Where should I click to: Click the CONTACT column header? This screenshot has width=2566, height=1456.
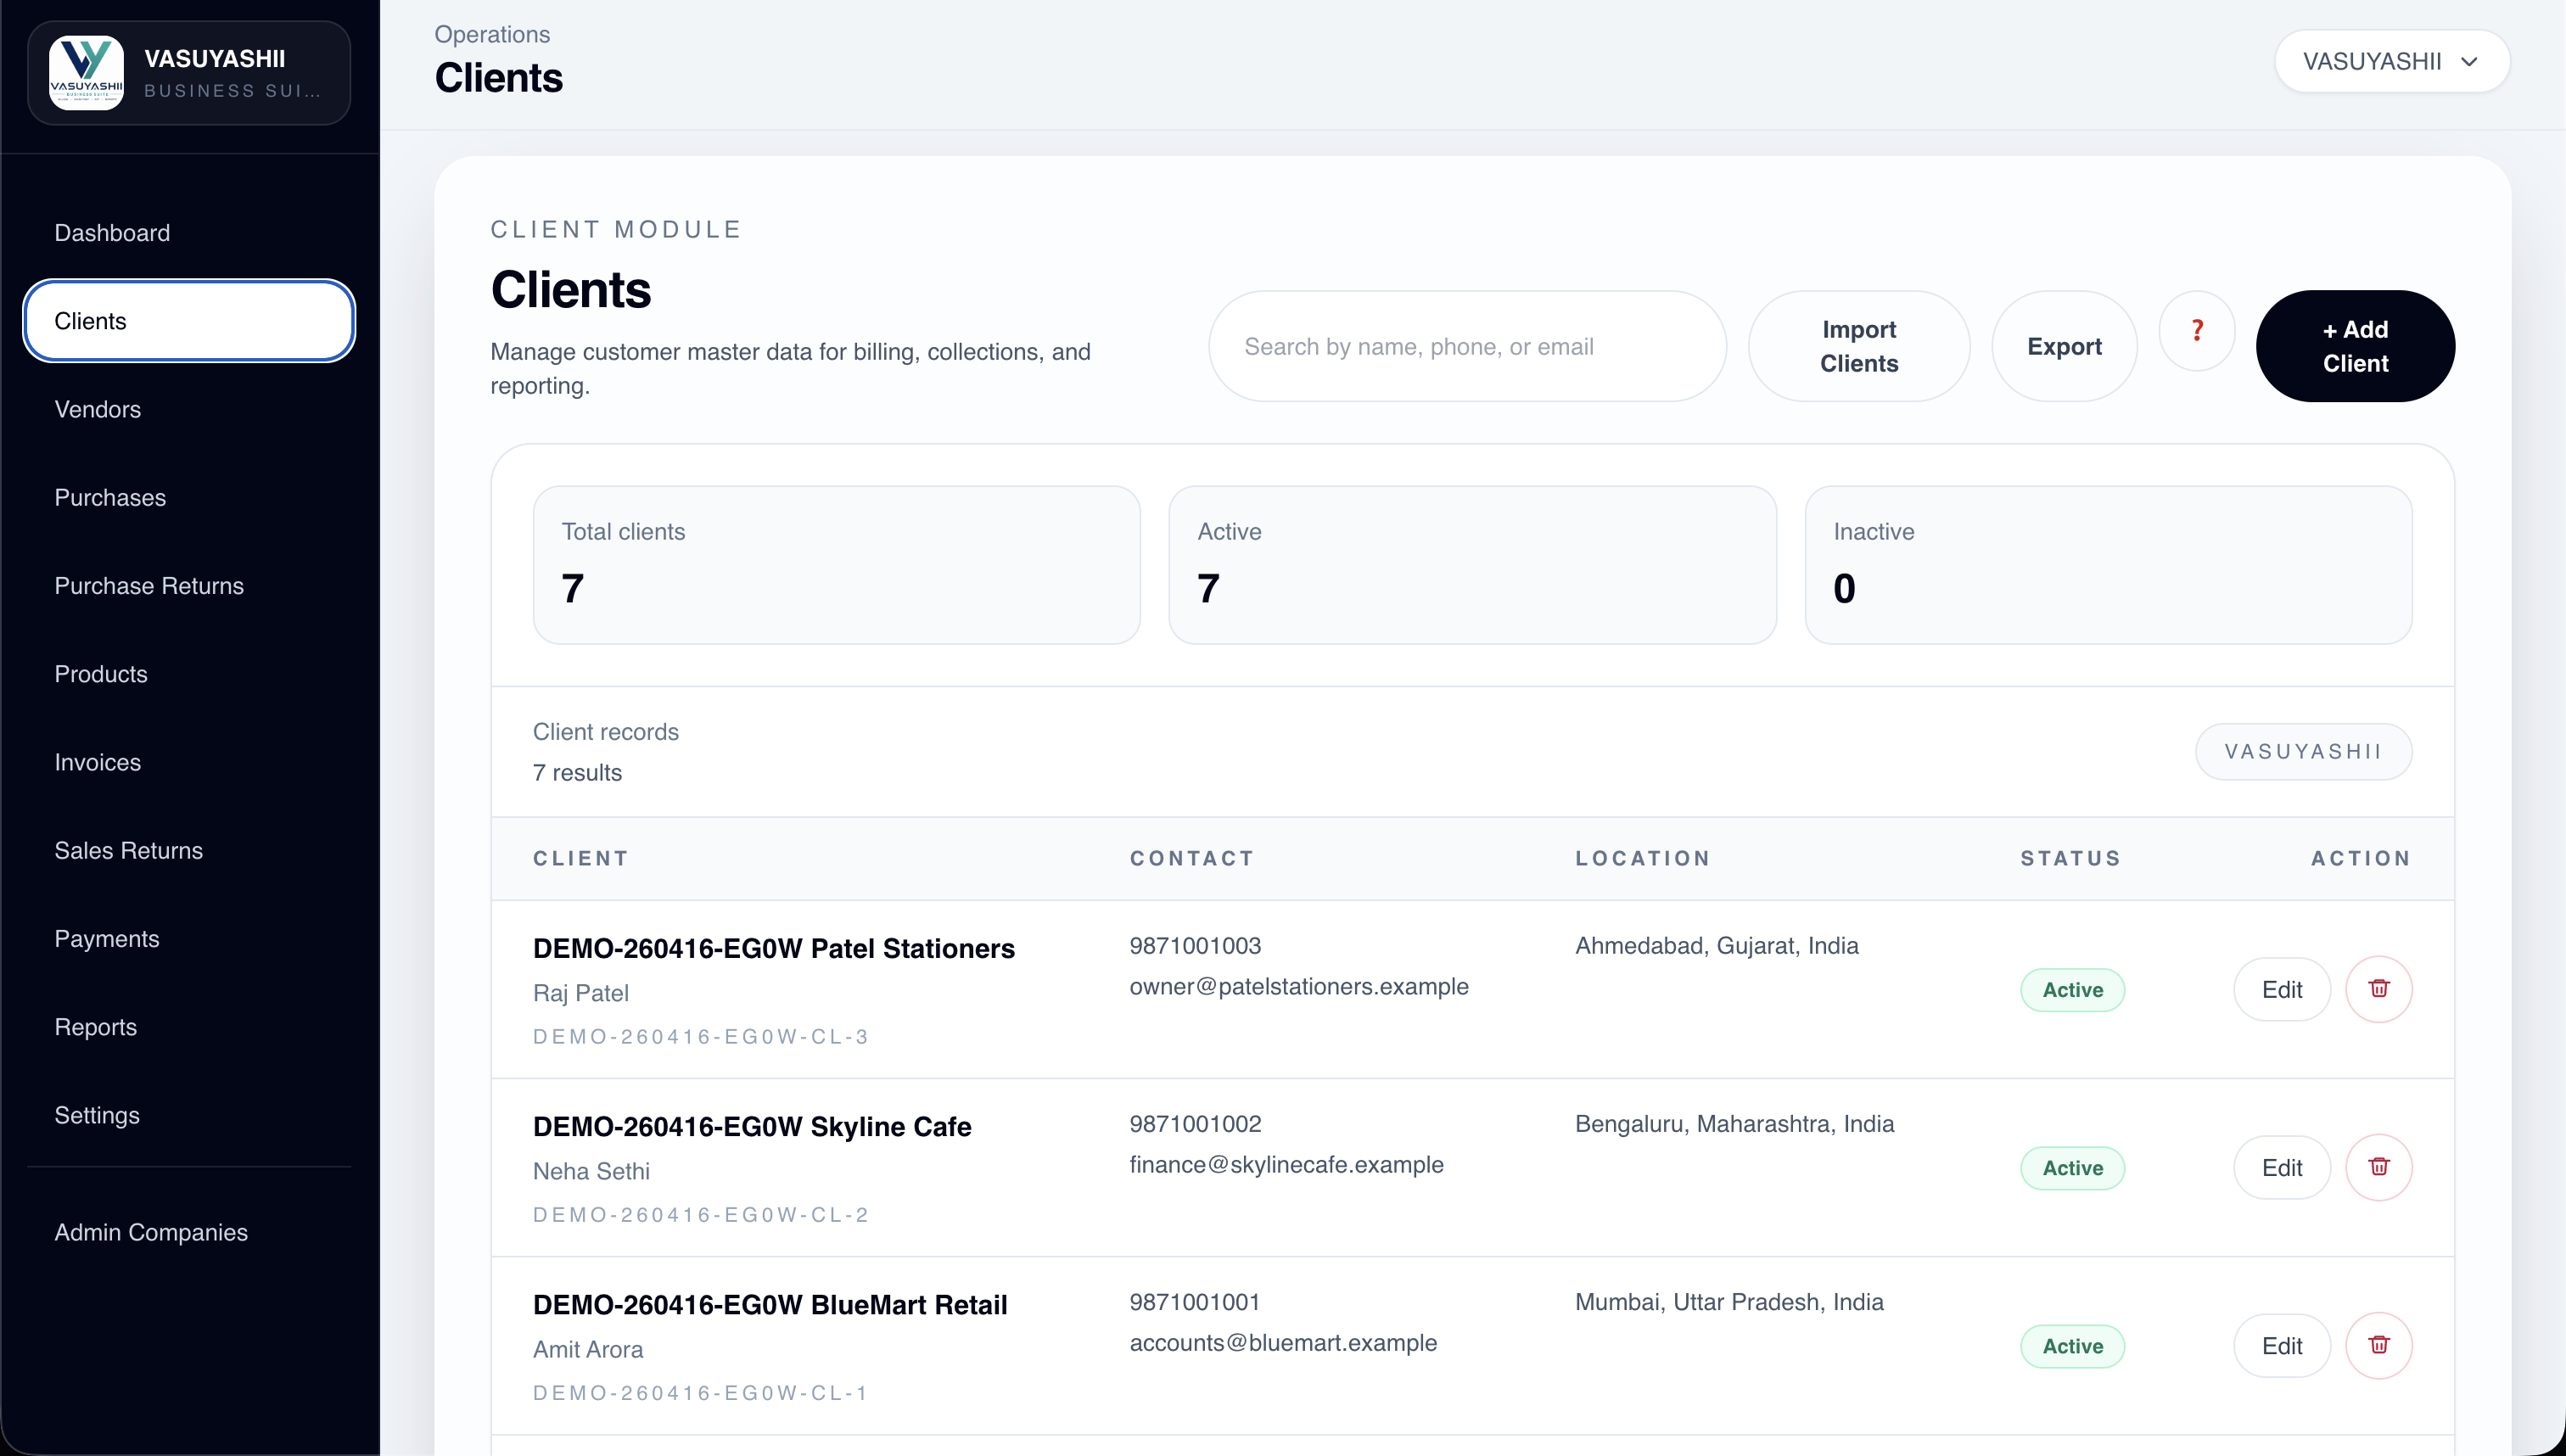coord(1192,858)
